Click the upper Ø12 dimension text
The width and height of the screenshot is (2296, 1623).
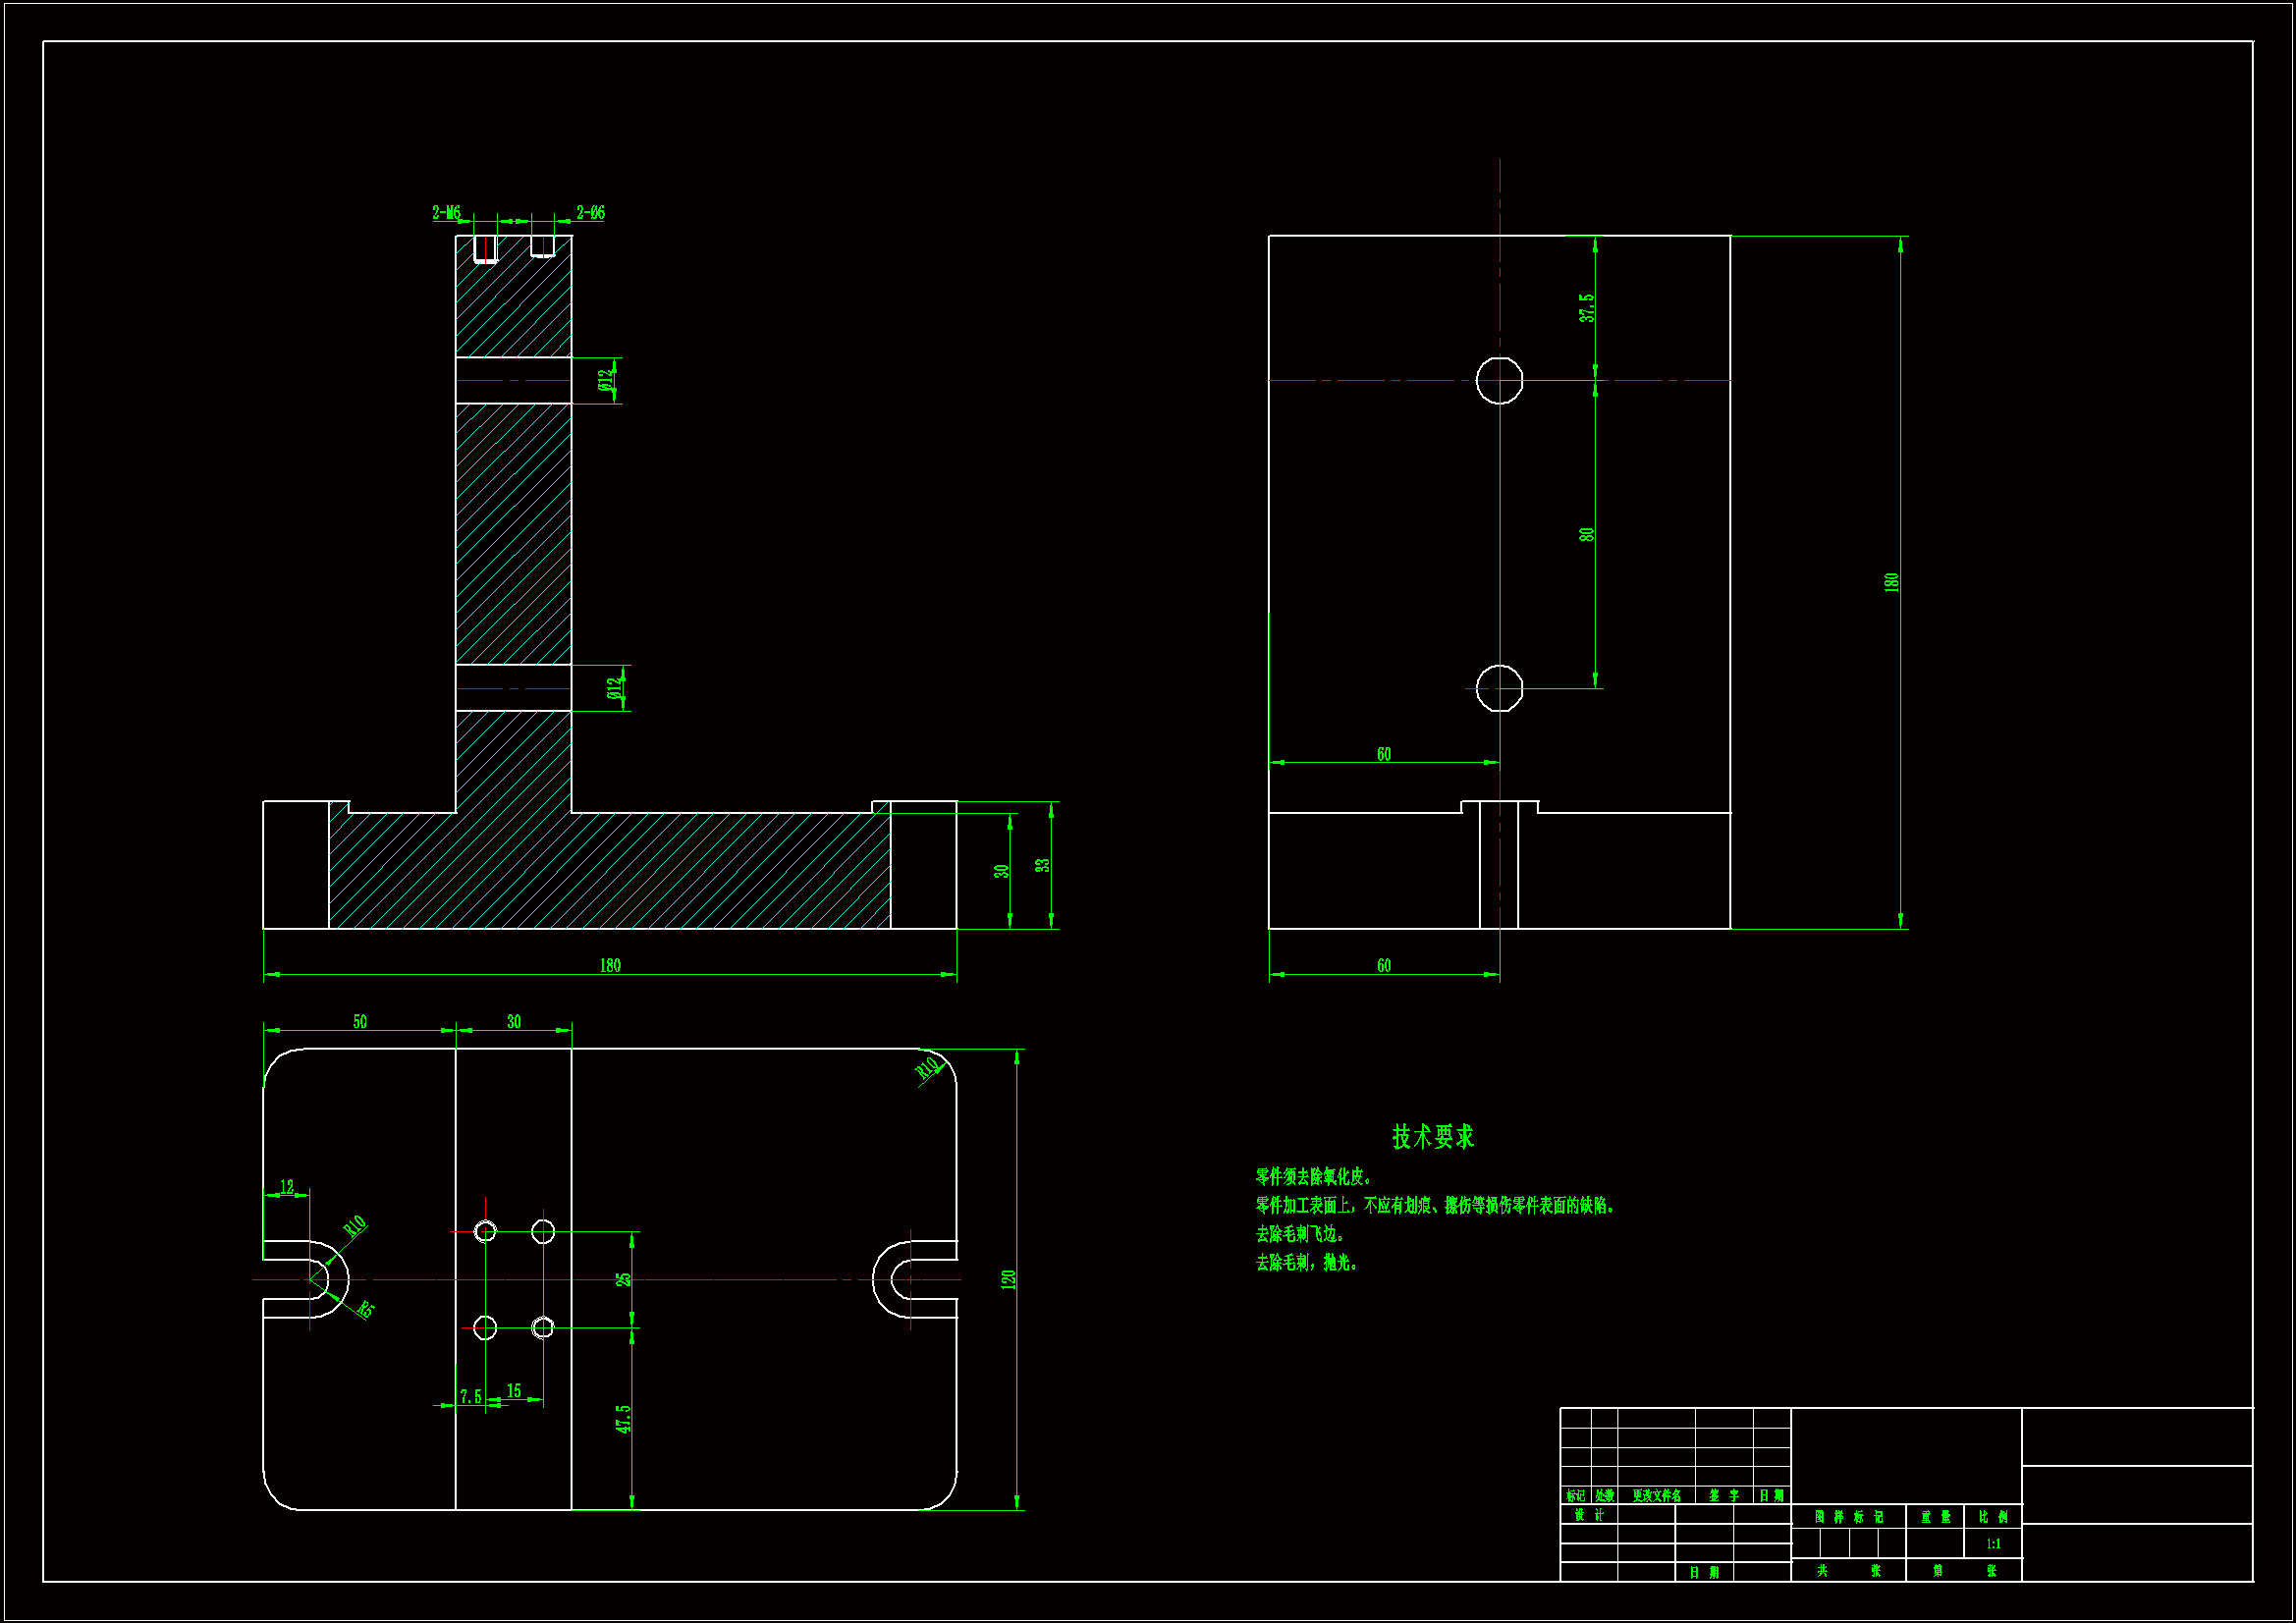tap(604, 380)
